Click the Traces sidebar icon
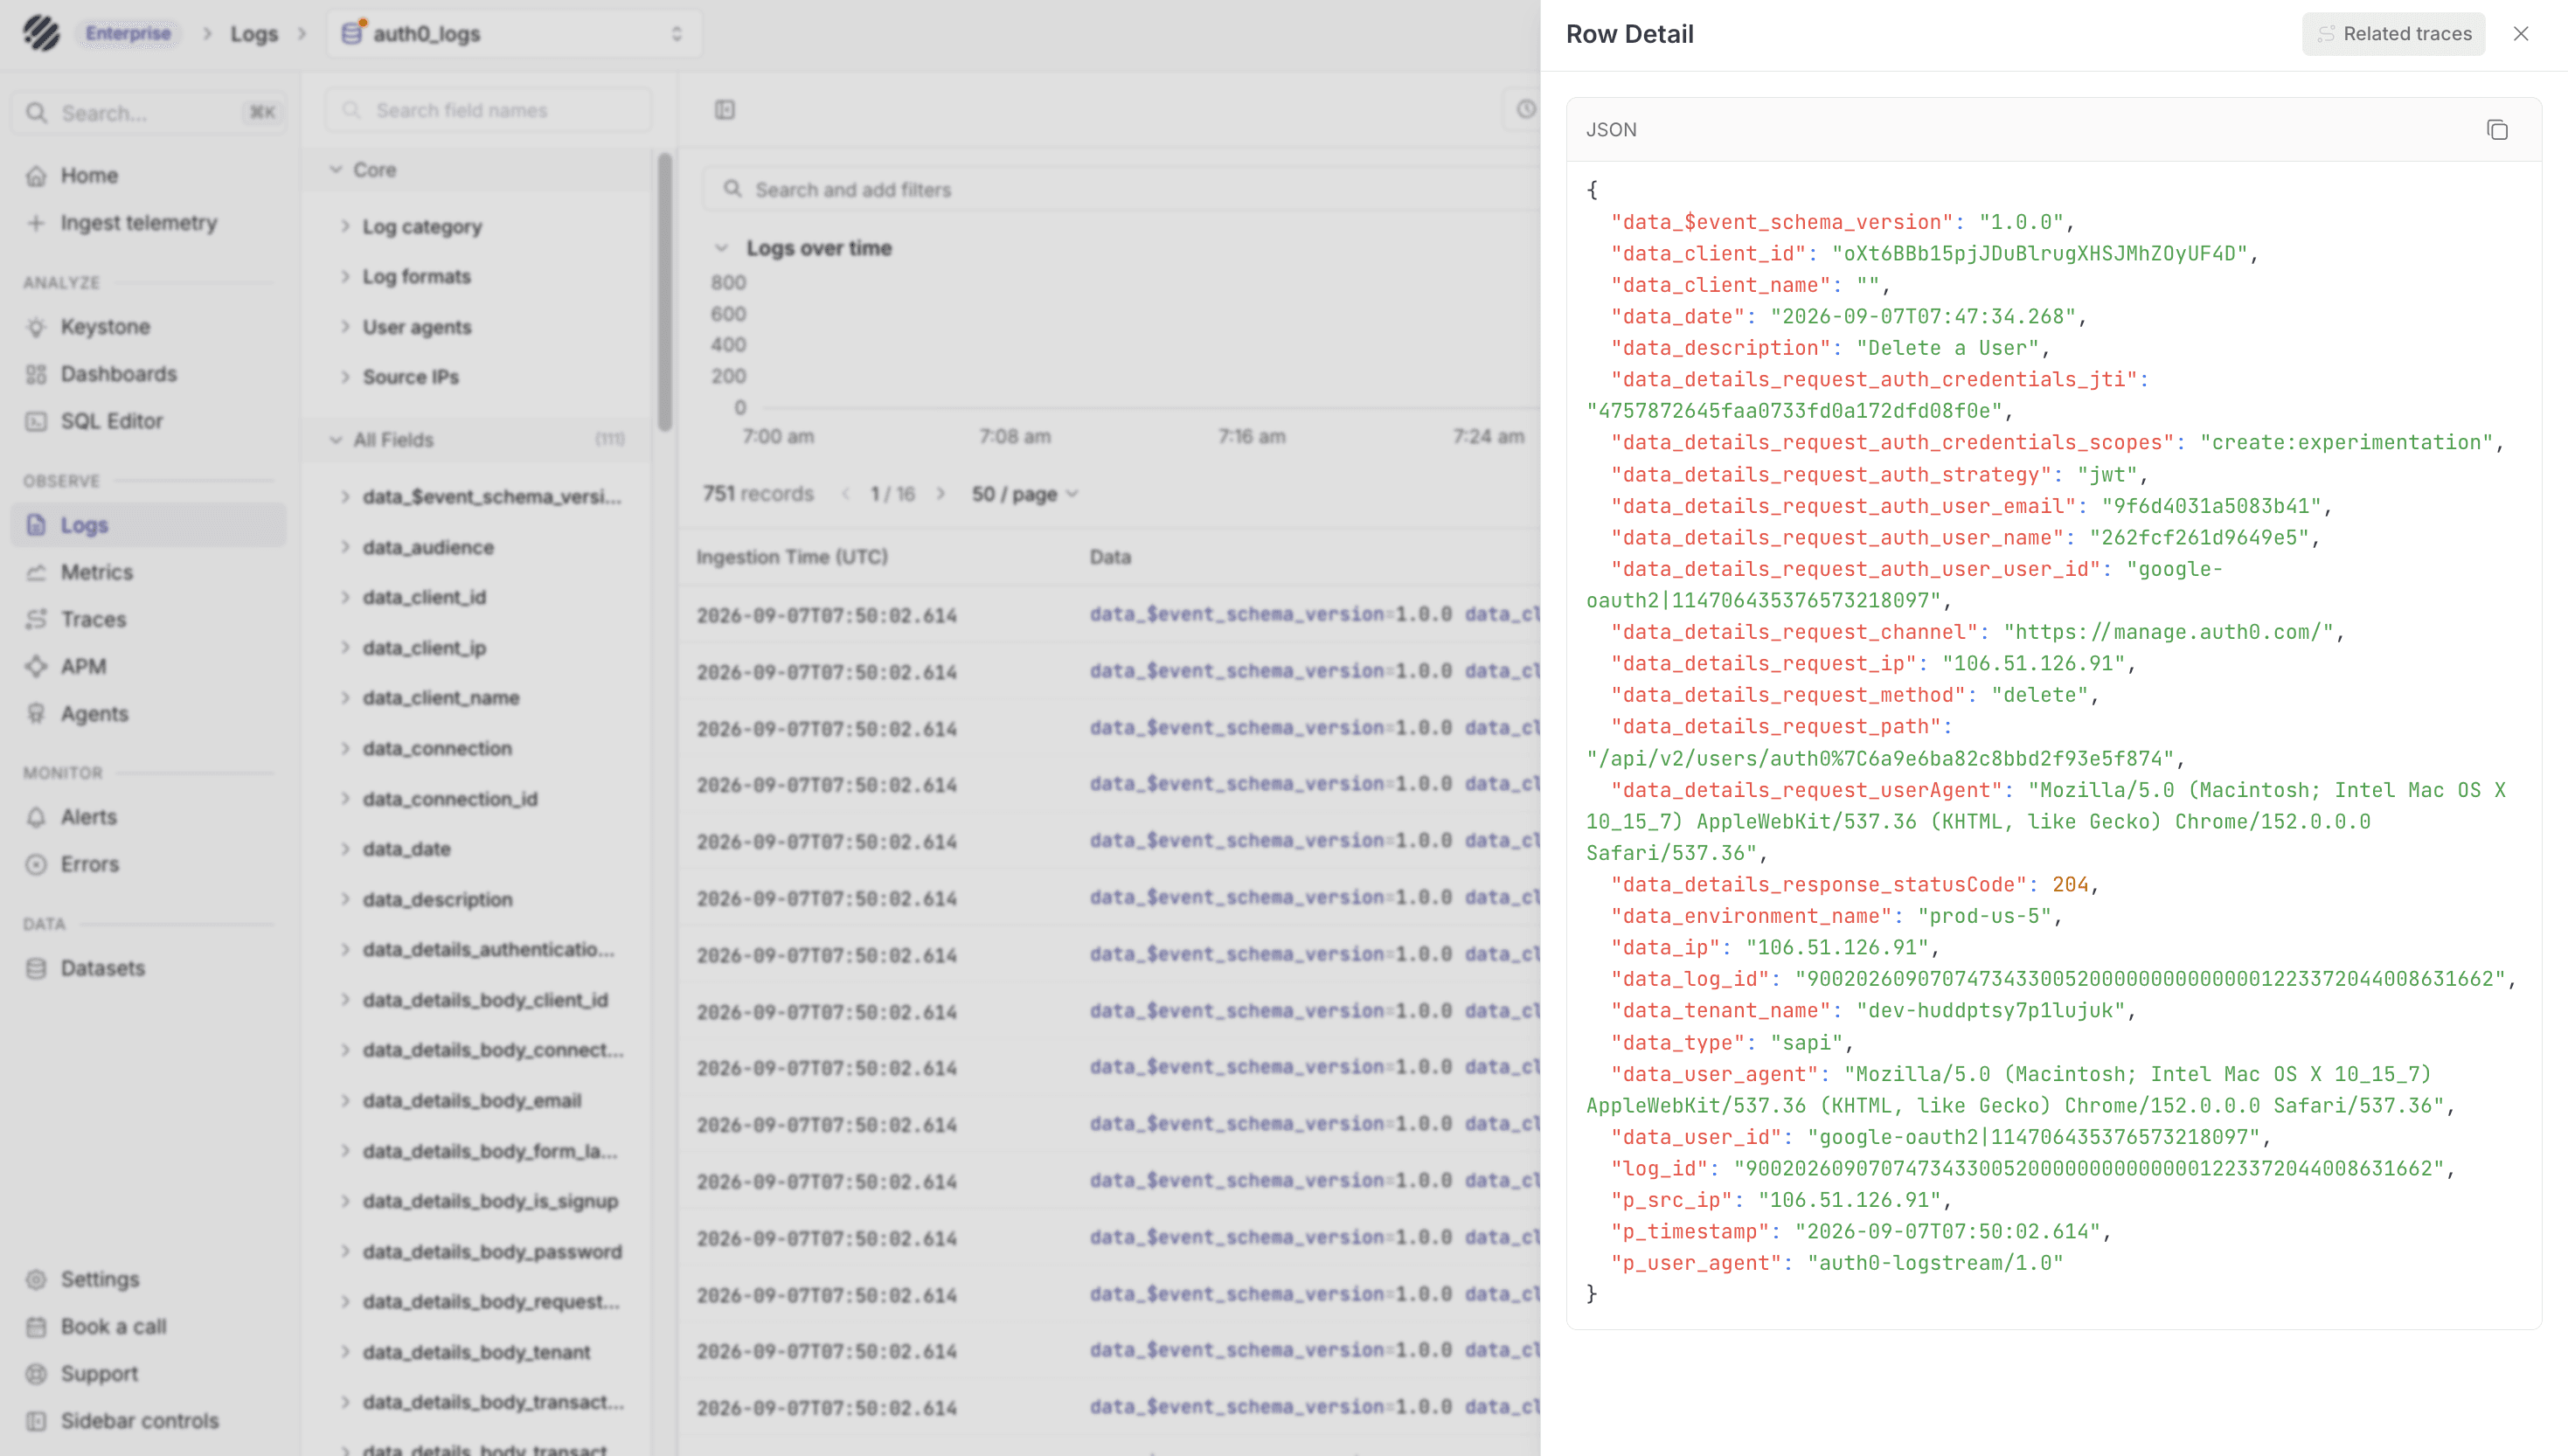The width and height of the screenshot is (2568, 1456). 36,619
